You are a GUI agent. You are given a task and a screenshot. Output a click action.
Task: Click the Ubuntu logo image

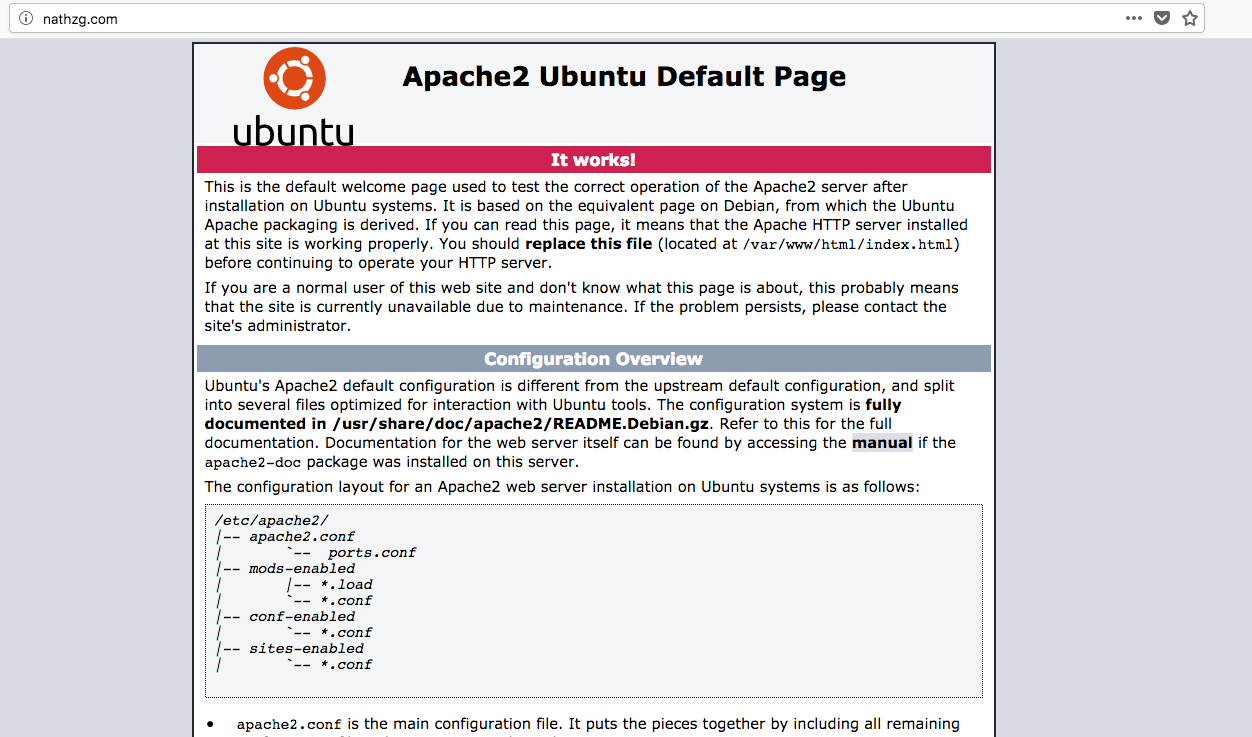point(294,97)
